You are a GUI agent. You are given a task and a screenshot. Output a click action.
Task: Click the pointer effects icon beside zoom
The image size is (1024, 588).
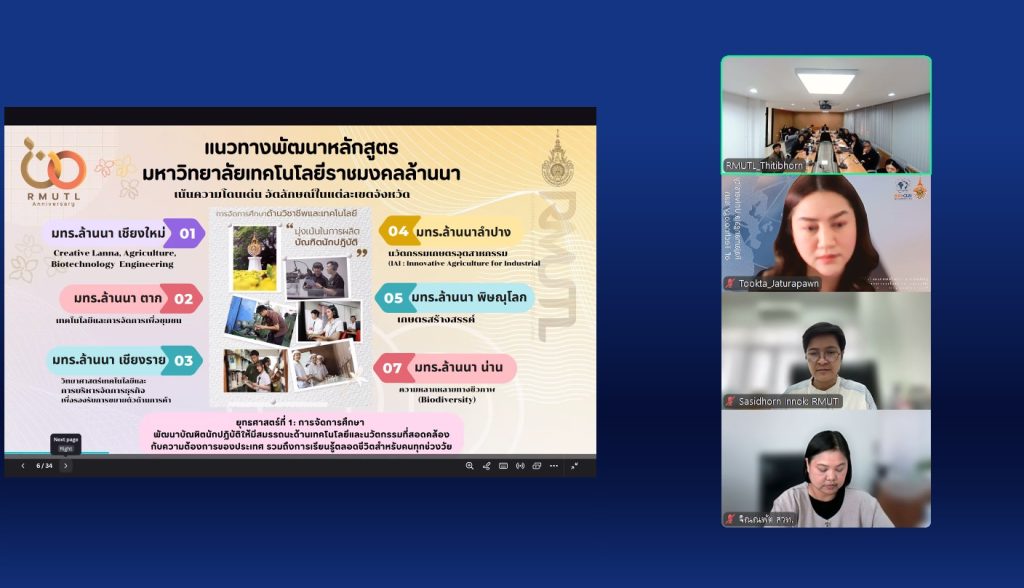pos(486,466)
